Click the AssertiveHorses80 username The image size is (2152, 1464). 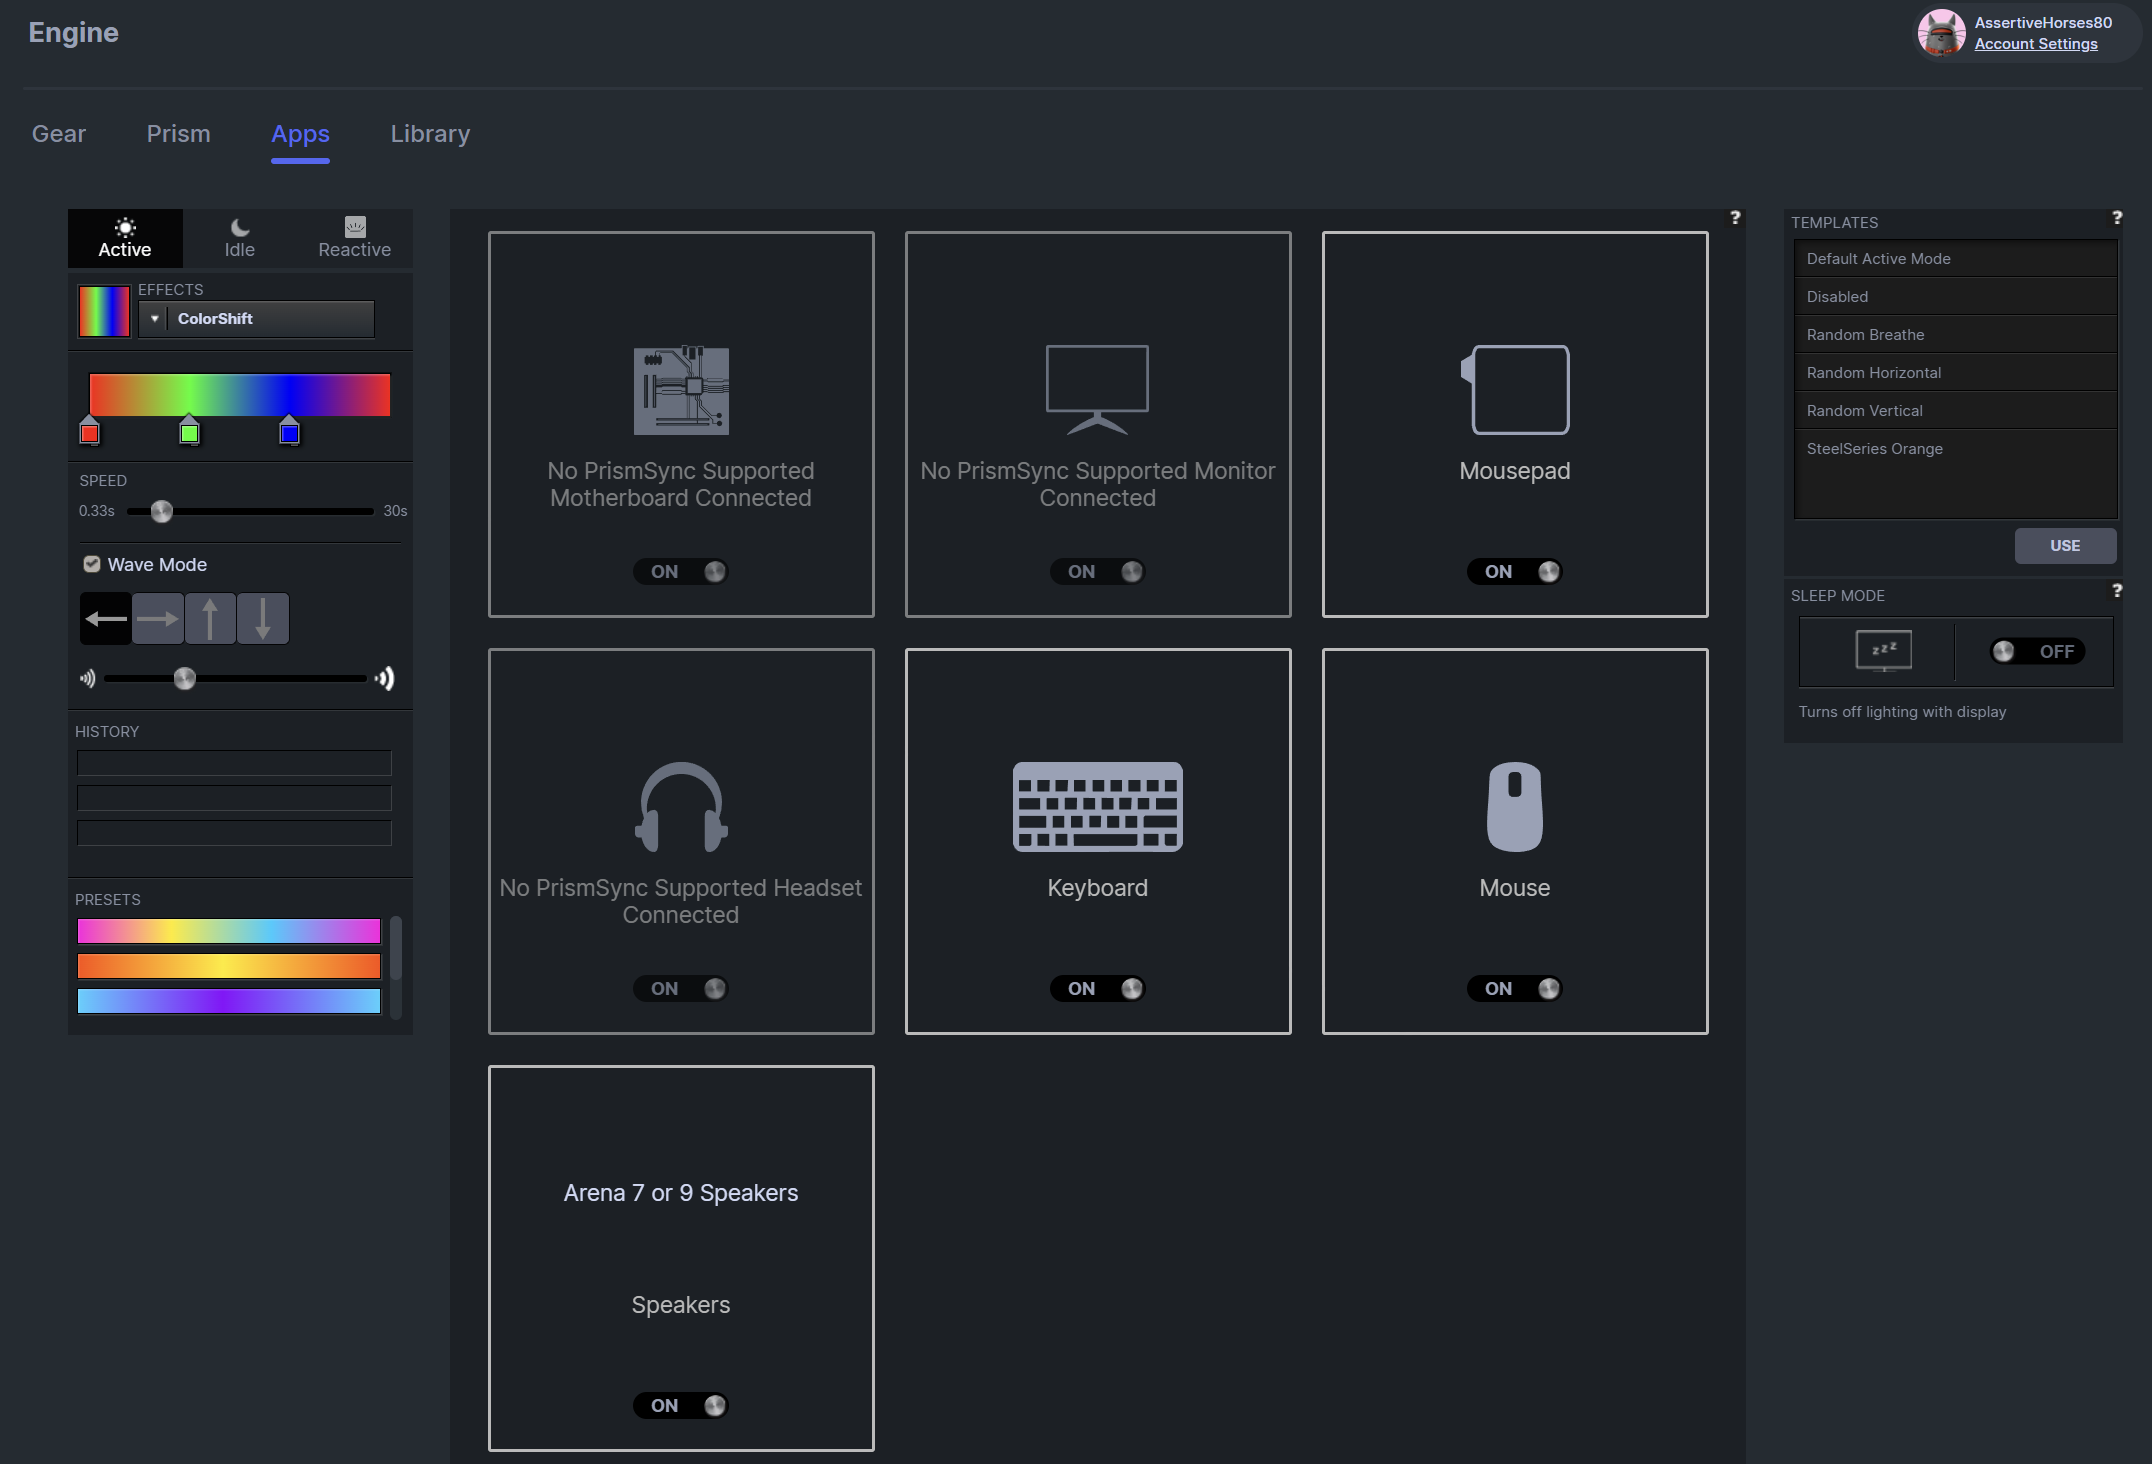[x=2043, y=22]
